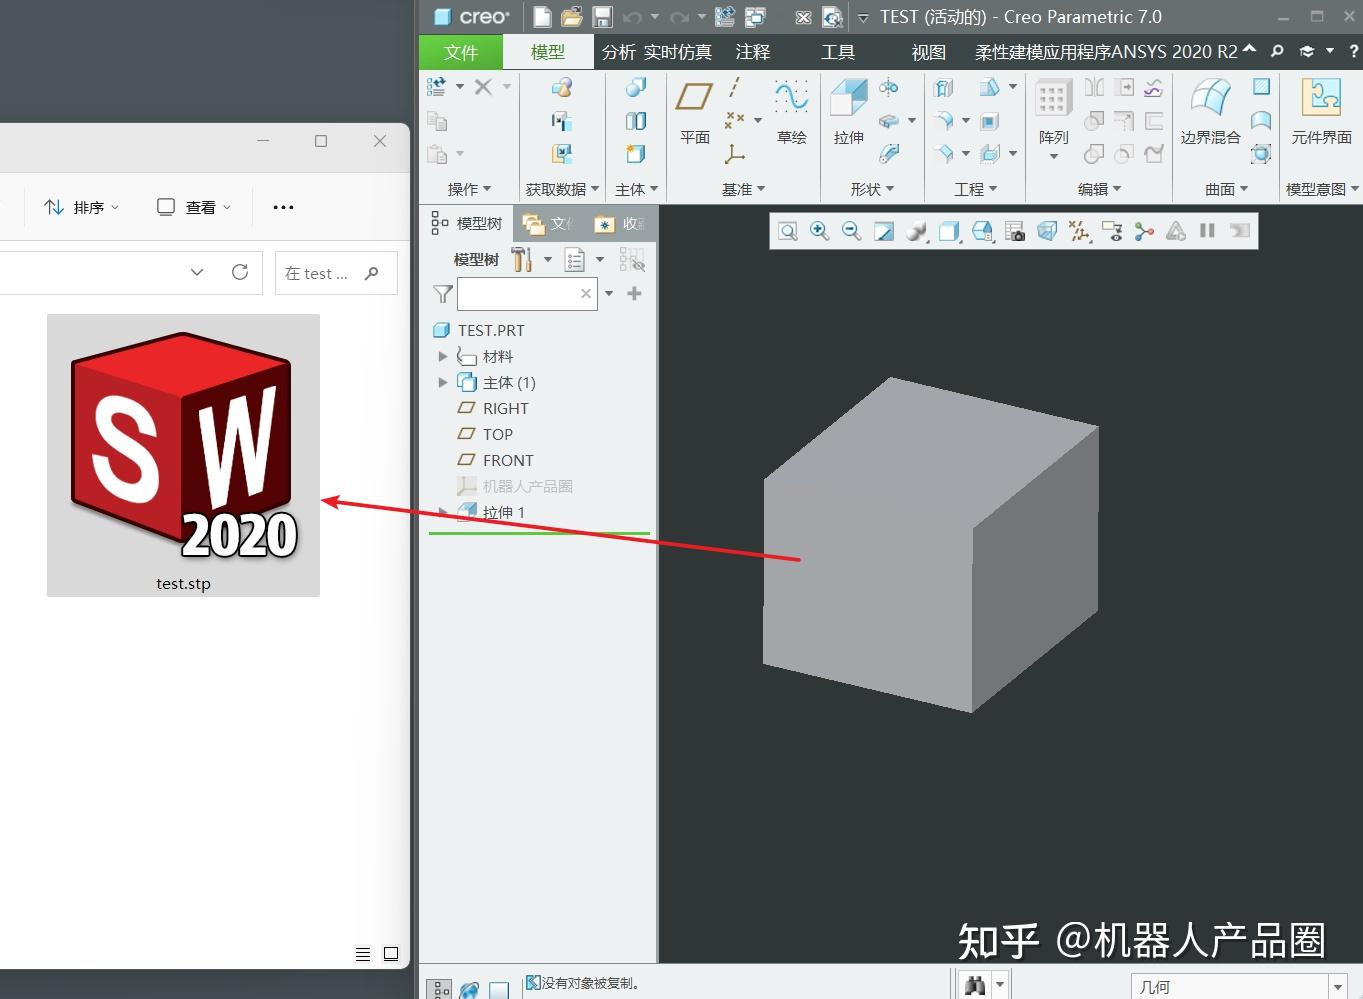Open the 视图 (View) menu tab

[x=928, y=51]
